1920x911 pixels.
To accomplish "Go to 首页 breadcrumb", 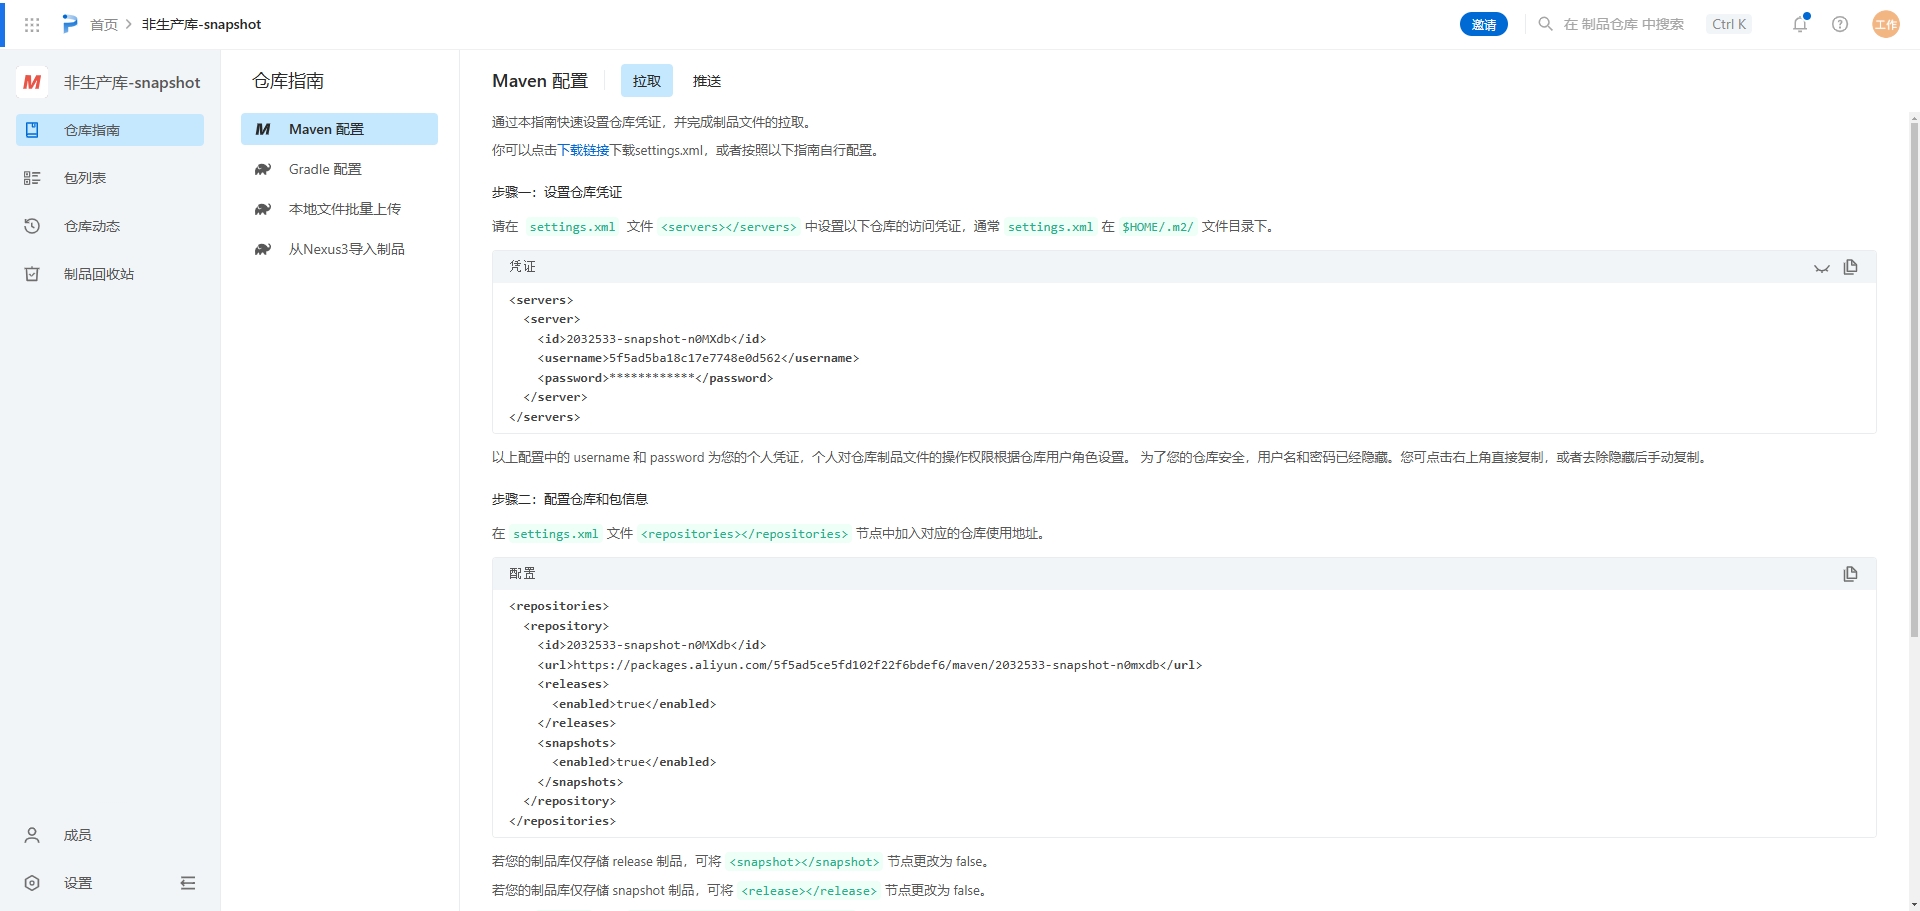I will click(x=104, y=25).
